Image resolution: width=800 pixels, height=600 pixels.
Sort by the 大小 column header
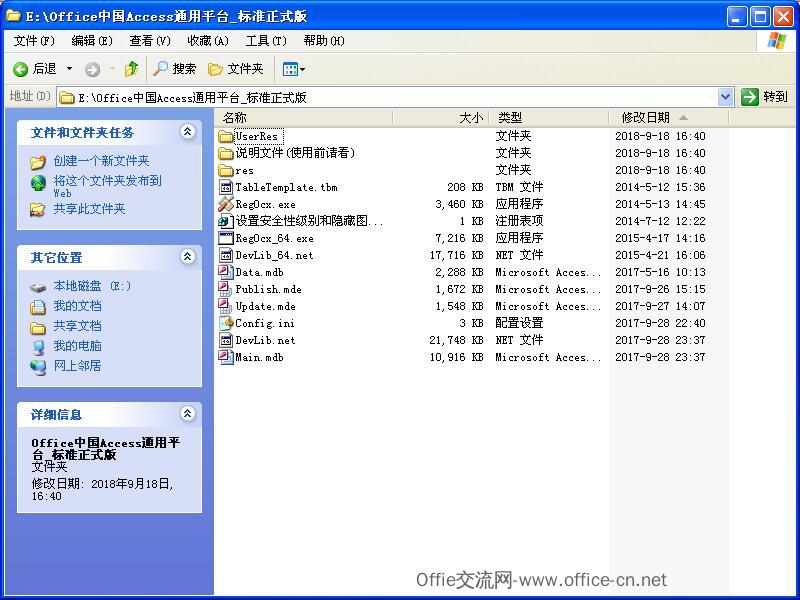(441, 118)
